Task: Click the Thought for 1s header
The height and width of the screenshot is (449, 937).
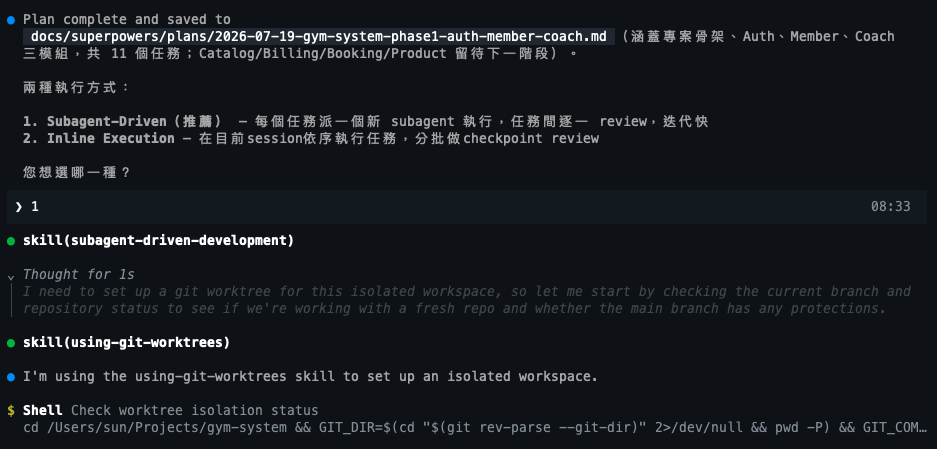Action: [x=78, y=274]
